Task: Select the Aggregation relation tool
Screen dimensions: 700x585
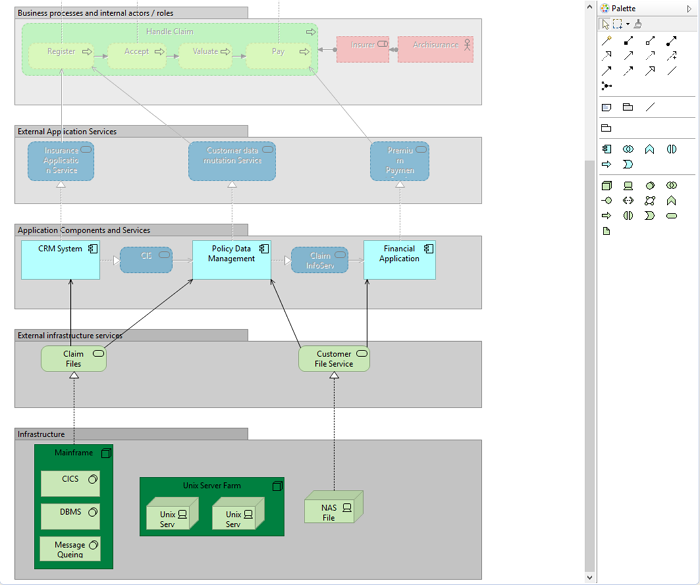Action: [x=650, y=41]
